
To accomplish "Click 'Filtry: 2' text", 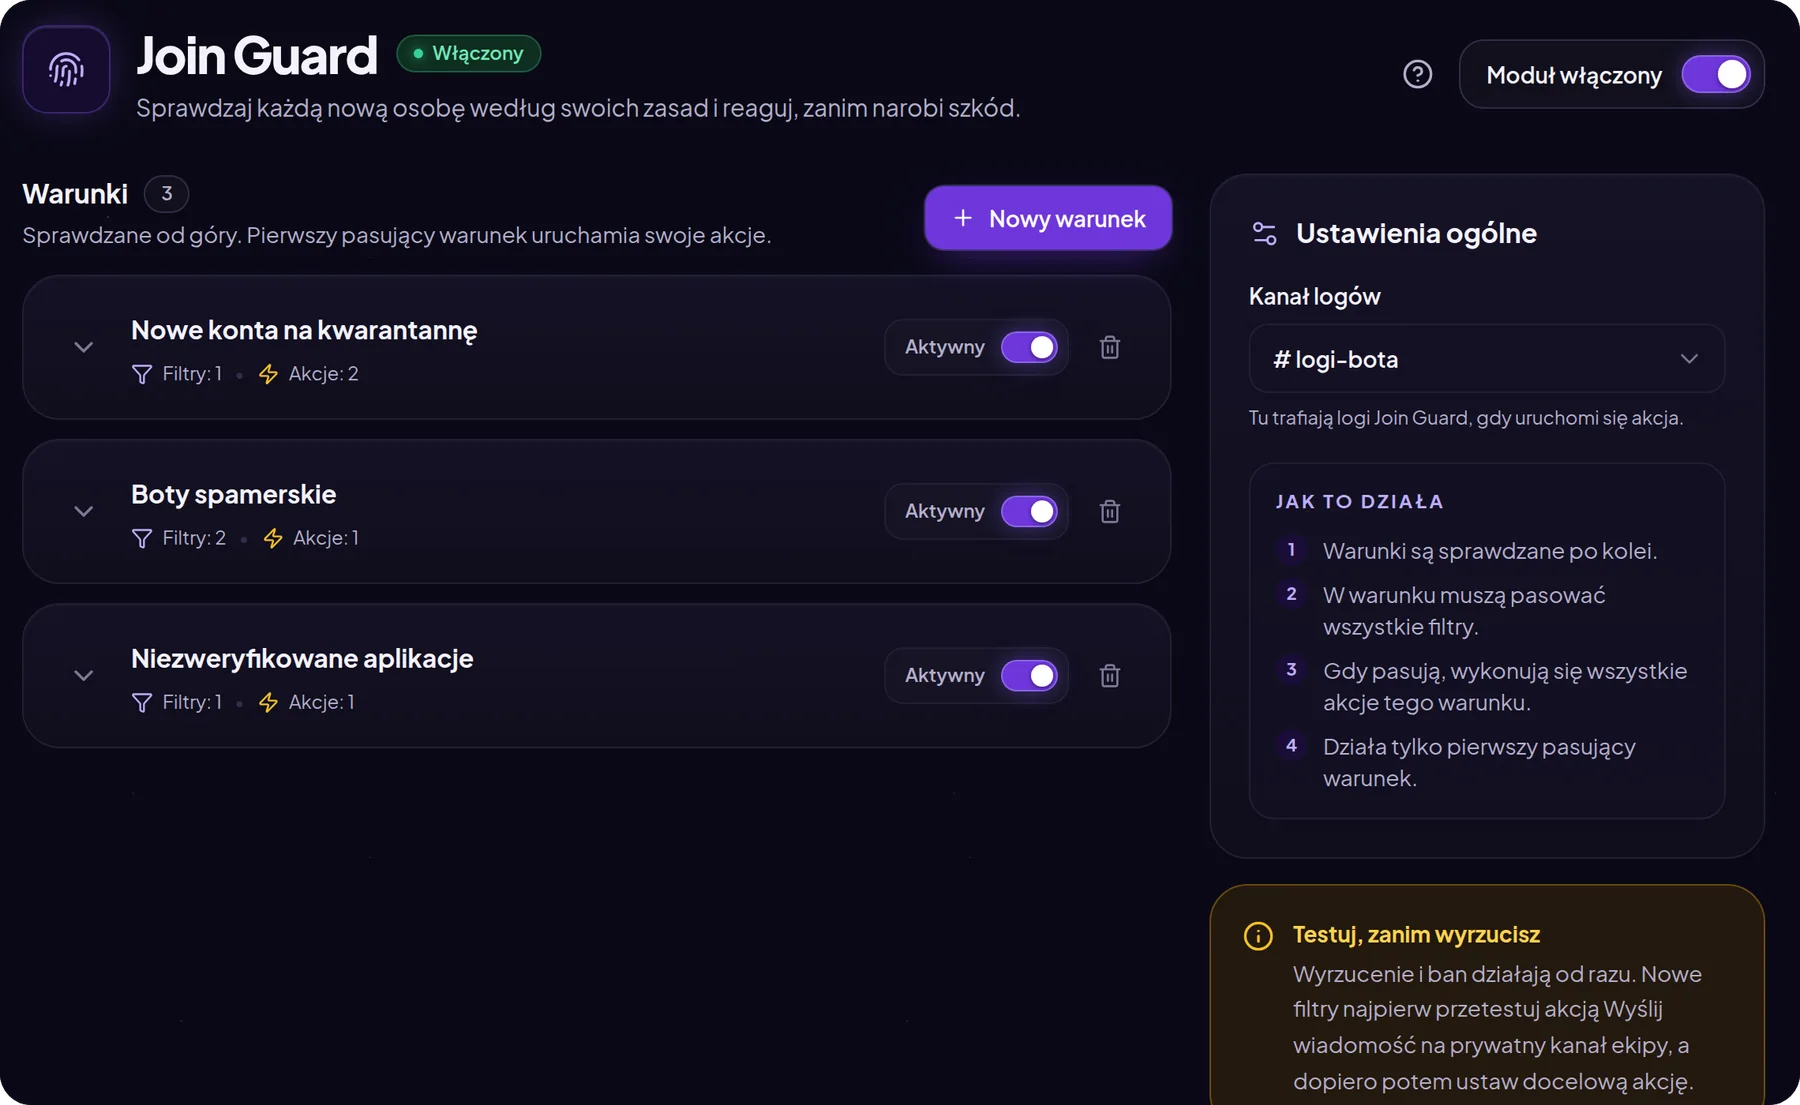I will (x=194, y=538).
